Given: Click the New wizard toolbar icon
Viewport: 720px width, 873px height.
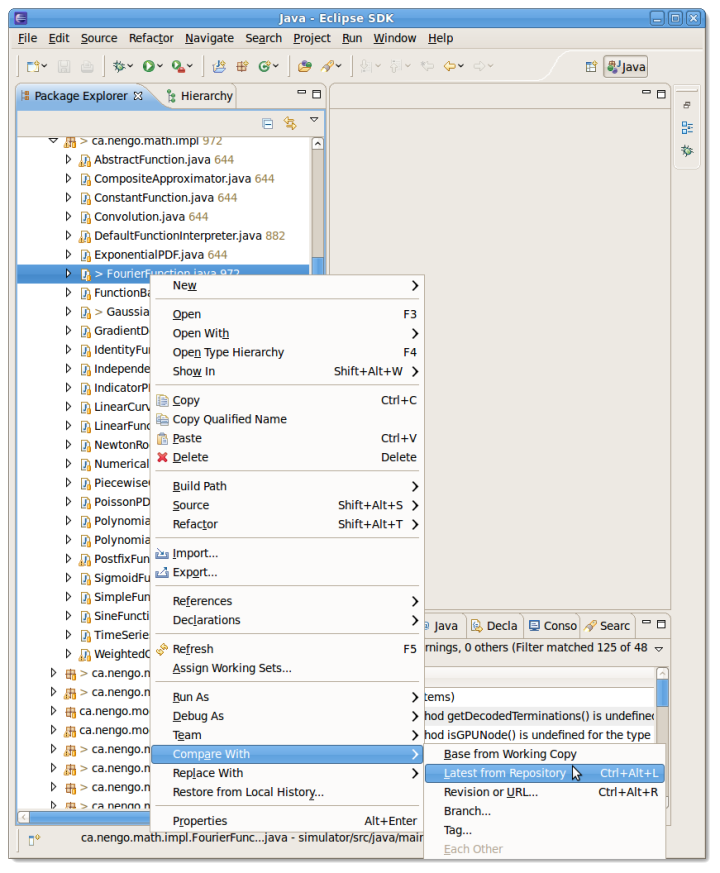Looking at the screenshot, I should tap(33, 66).
